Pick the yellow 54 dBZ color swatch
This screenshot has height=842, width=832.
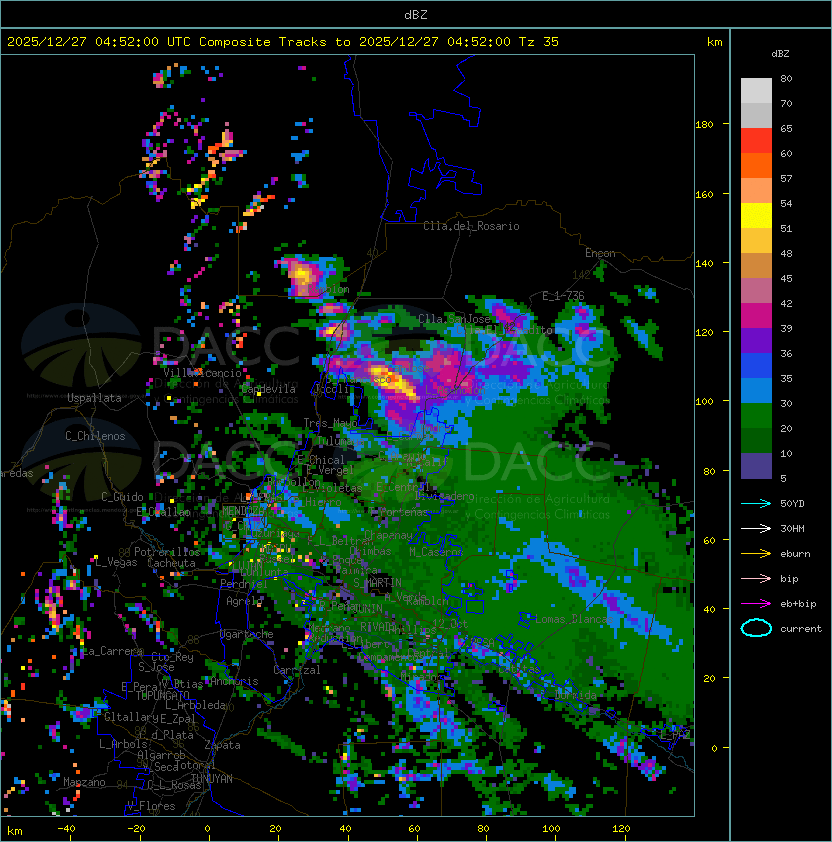click(x=756, y=215)
